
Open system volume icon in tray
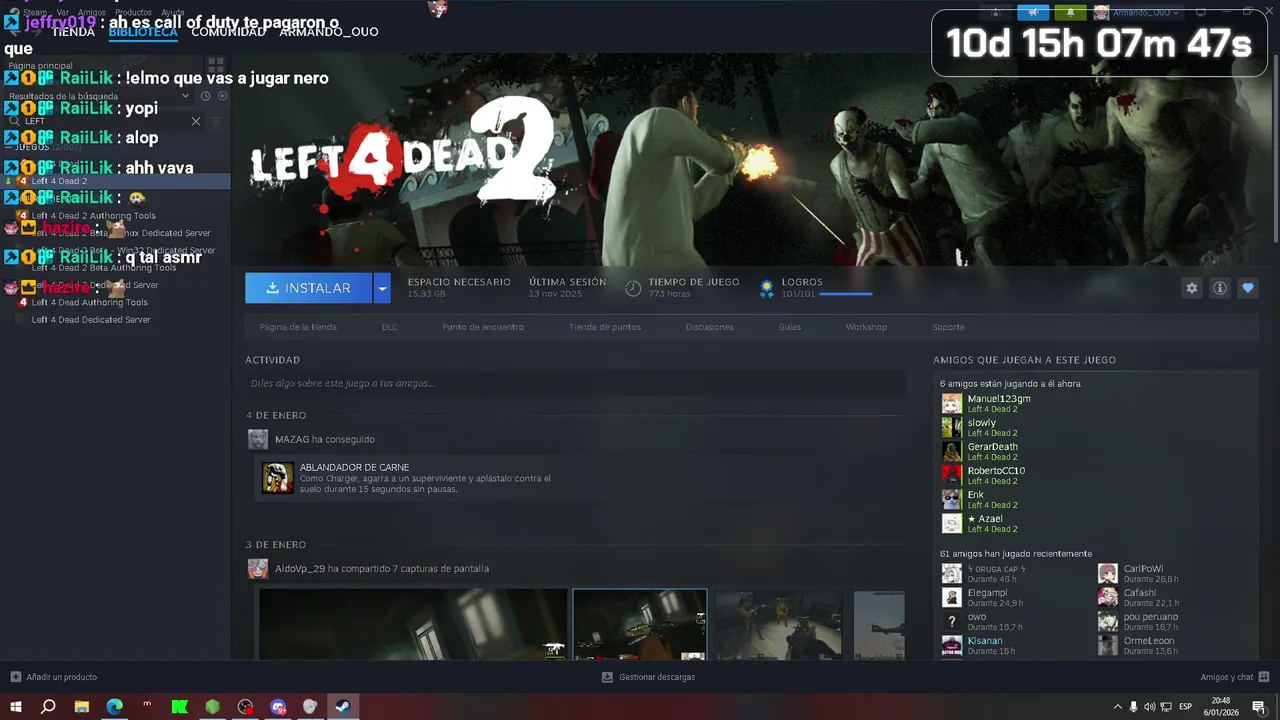pyautogui.click(x=1149, y=707)
